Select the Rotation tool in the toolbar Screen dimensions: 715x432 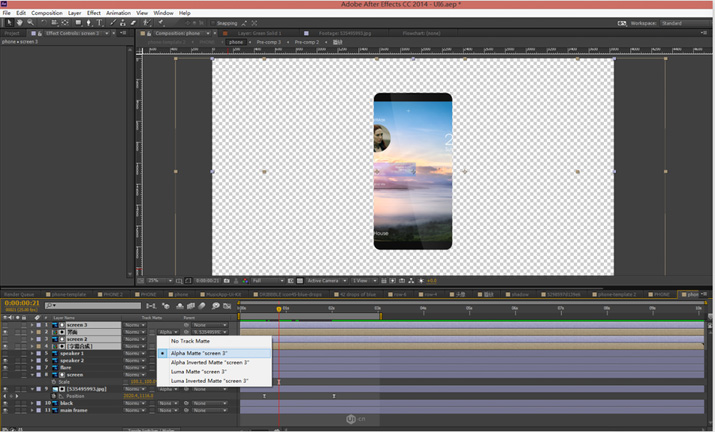point(42,22)
